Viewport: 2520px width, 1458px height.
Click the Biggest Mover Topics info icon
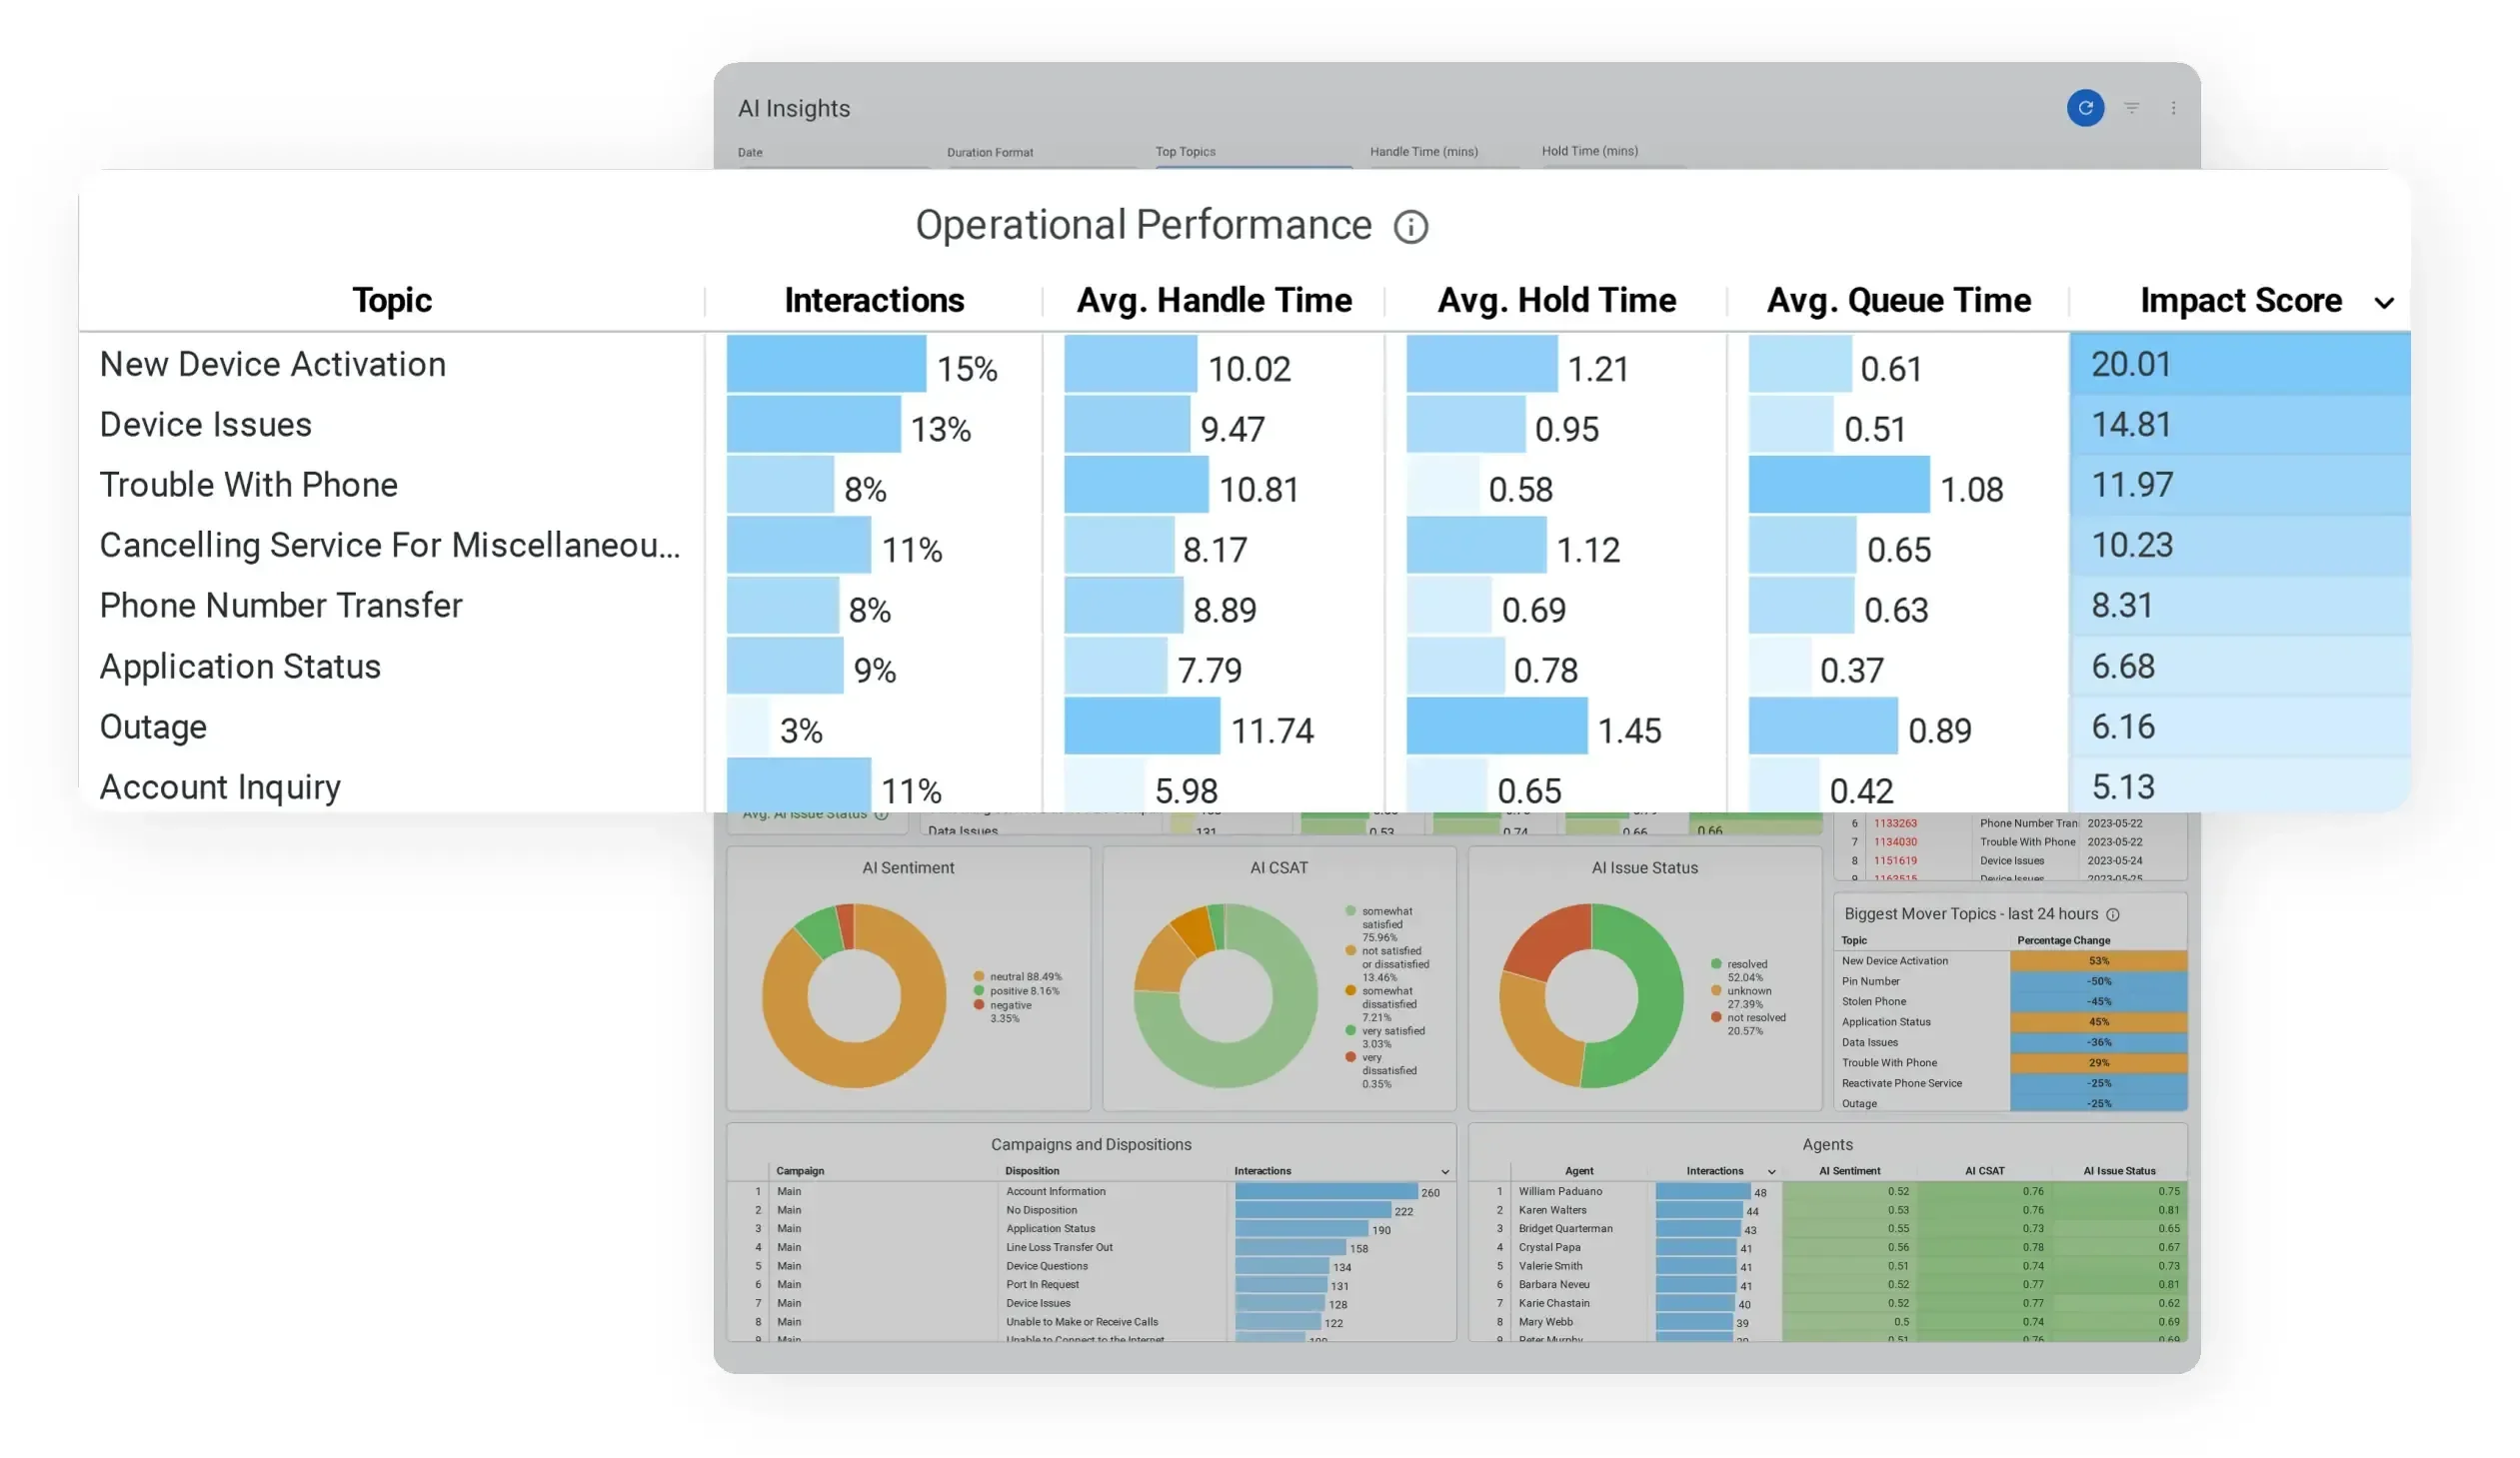pyautogui.click(x=2113, y=914)
